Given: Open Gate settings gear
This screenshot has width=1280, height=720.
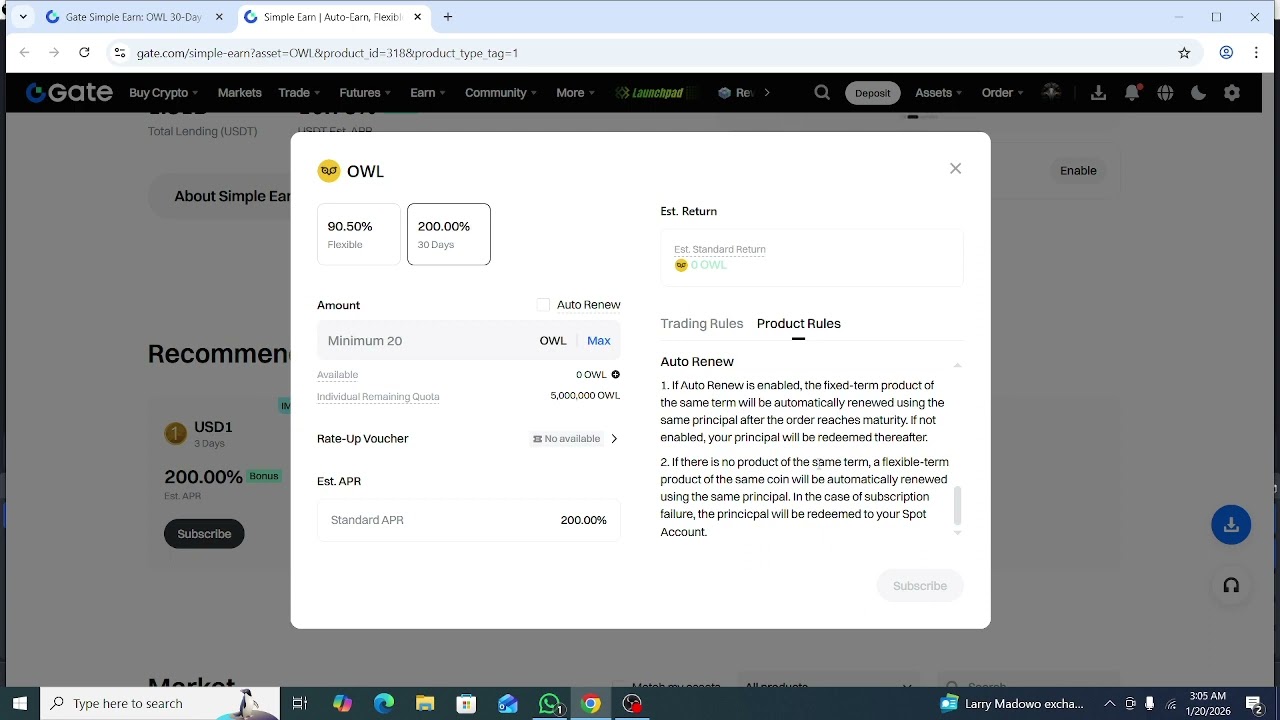Looking at the screenshot, I should pyautogui.click(x=1232, y=93).
